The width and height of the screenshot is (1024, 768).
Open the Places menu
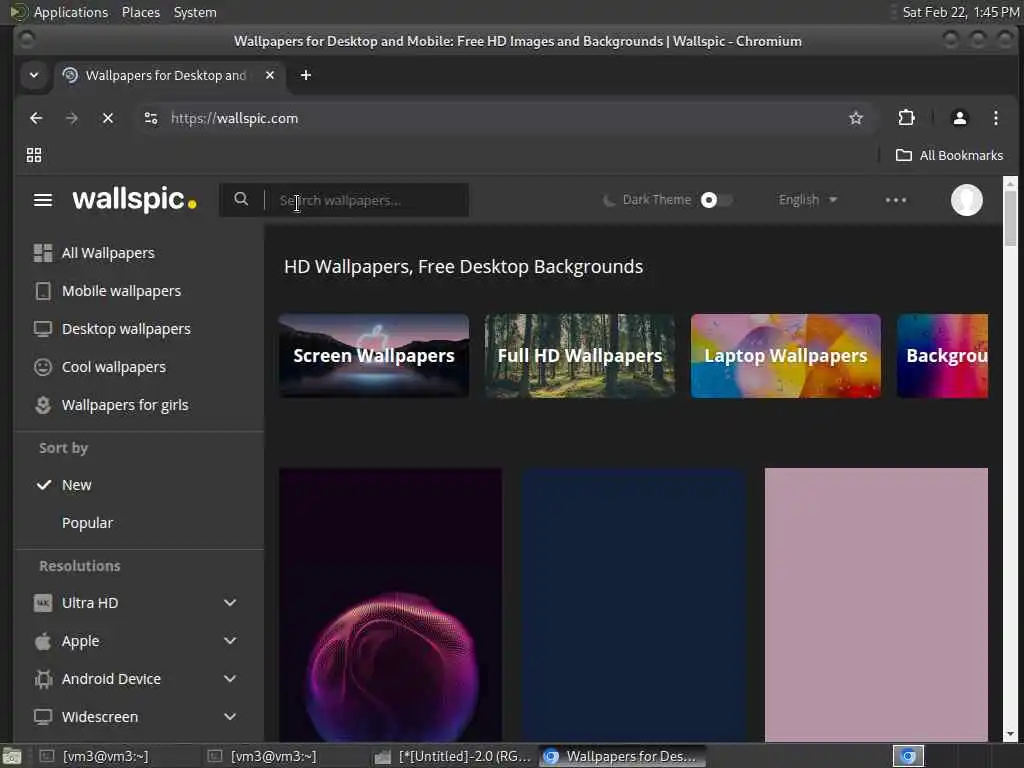click(x=141, y=12)
